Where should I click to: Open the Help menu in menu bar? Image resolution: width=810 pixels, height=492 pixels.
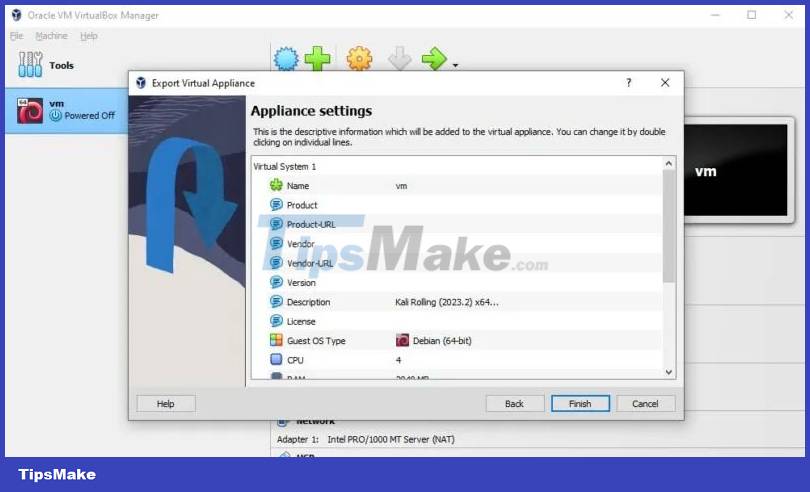point(88,36)
